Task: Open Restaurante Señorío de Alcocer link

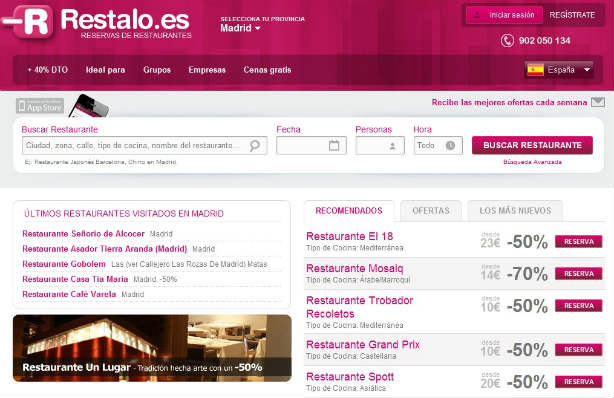Action: [x=83, y=233]
